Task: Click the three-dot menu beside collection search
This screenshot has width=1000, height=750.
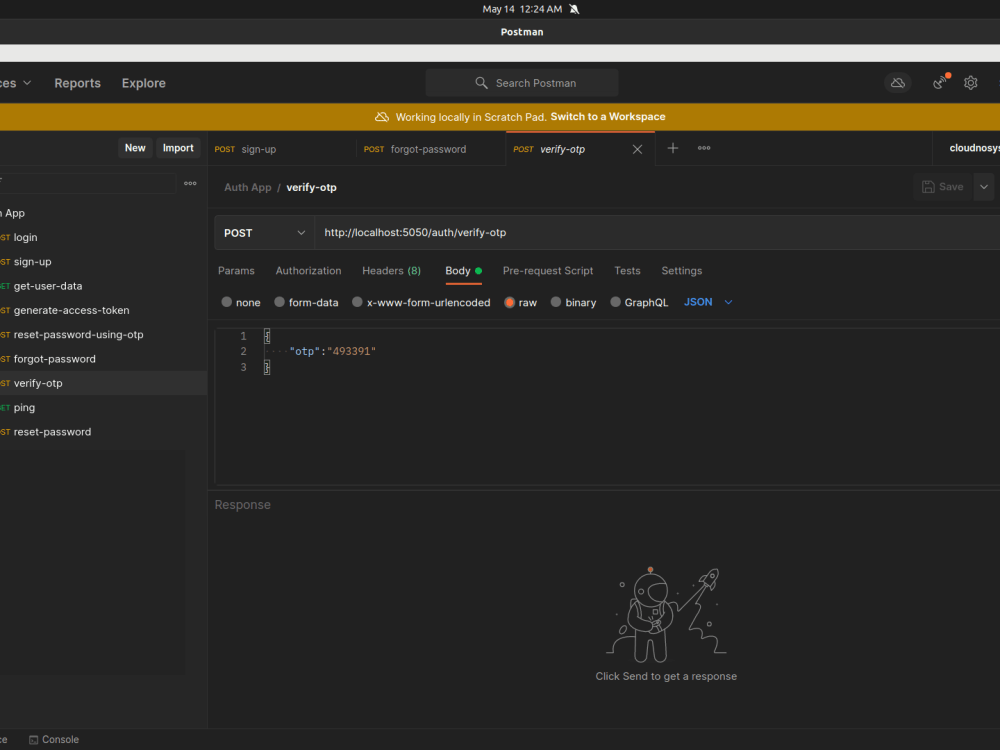Action: coord(190,183)
